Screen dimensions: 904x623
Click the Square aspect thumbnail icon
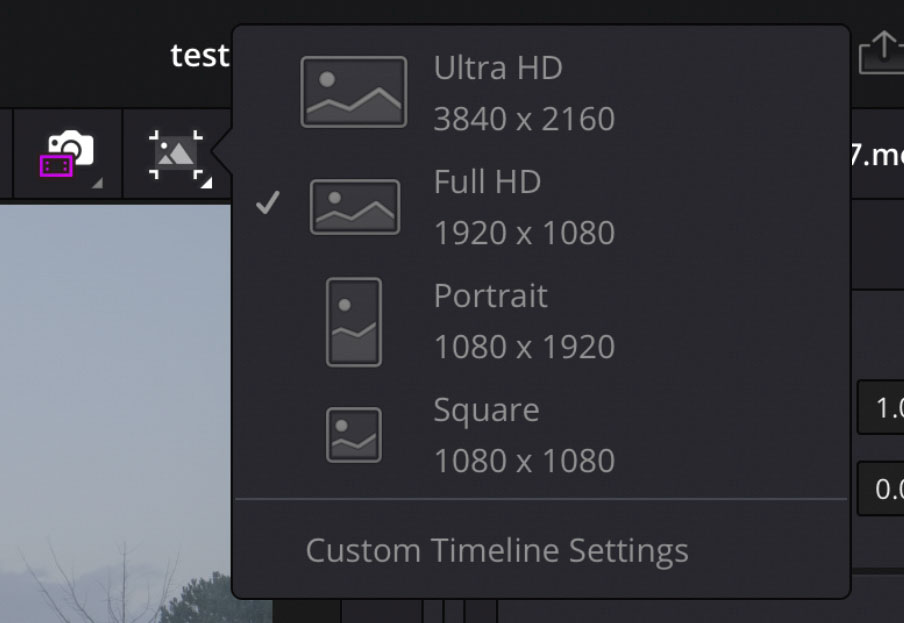353,435
